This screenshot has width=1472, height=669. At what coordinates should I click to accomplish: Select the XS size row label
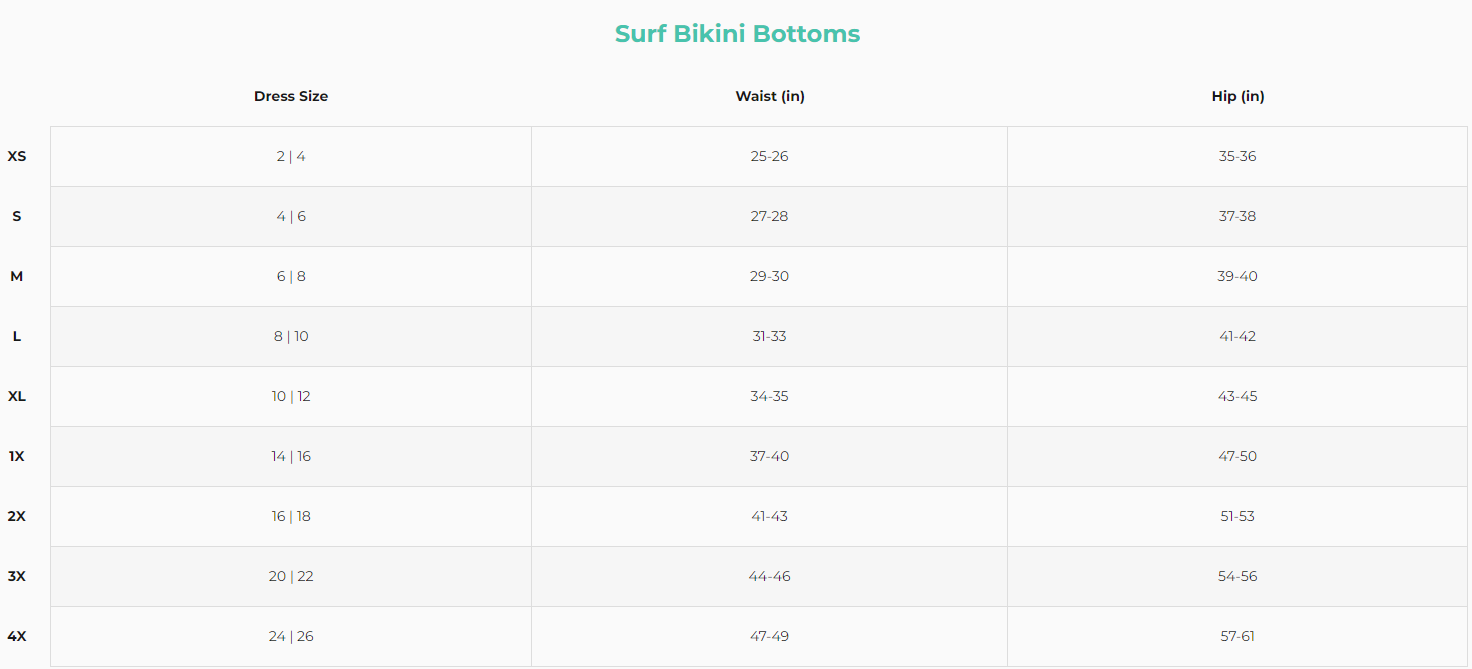click(x=17, y=156)
